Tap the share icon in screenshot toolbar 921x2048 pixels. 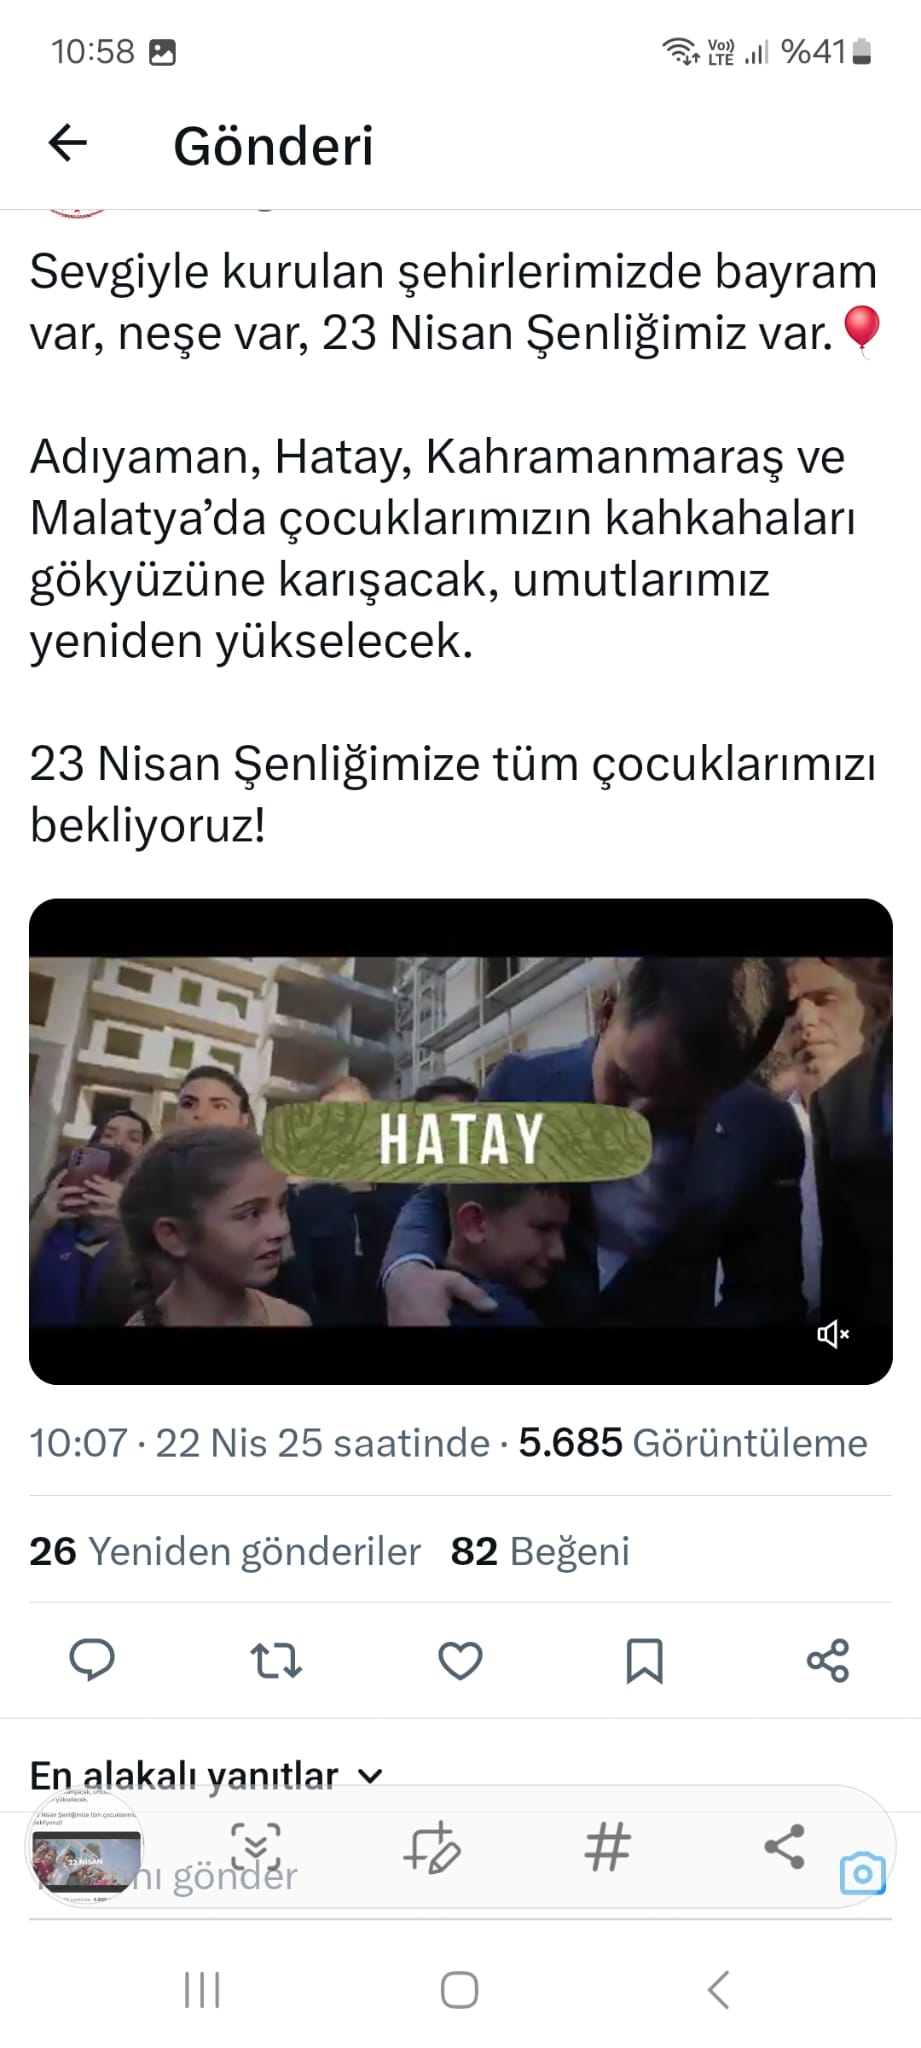[x=784, y=1847]
